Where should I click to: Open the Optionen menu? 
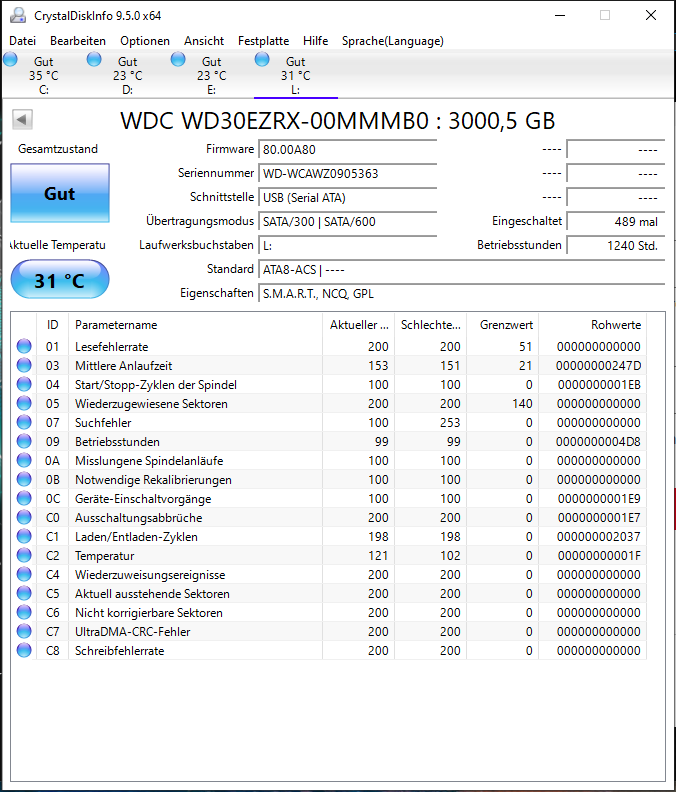(144, 41)
